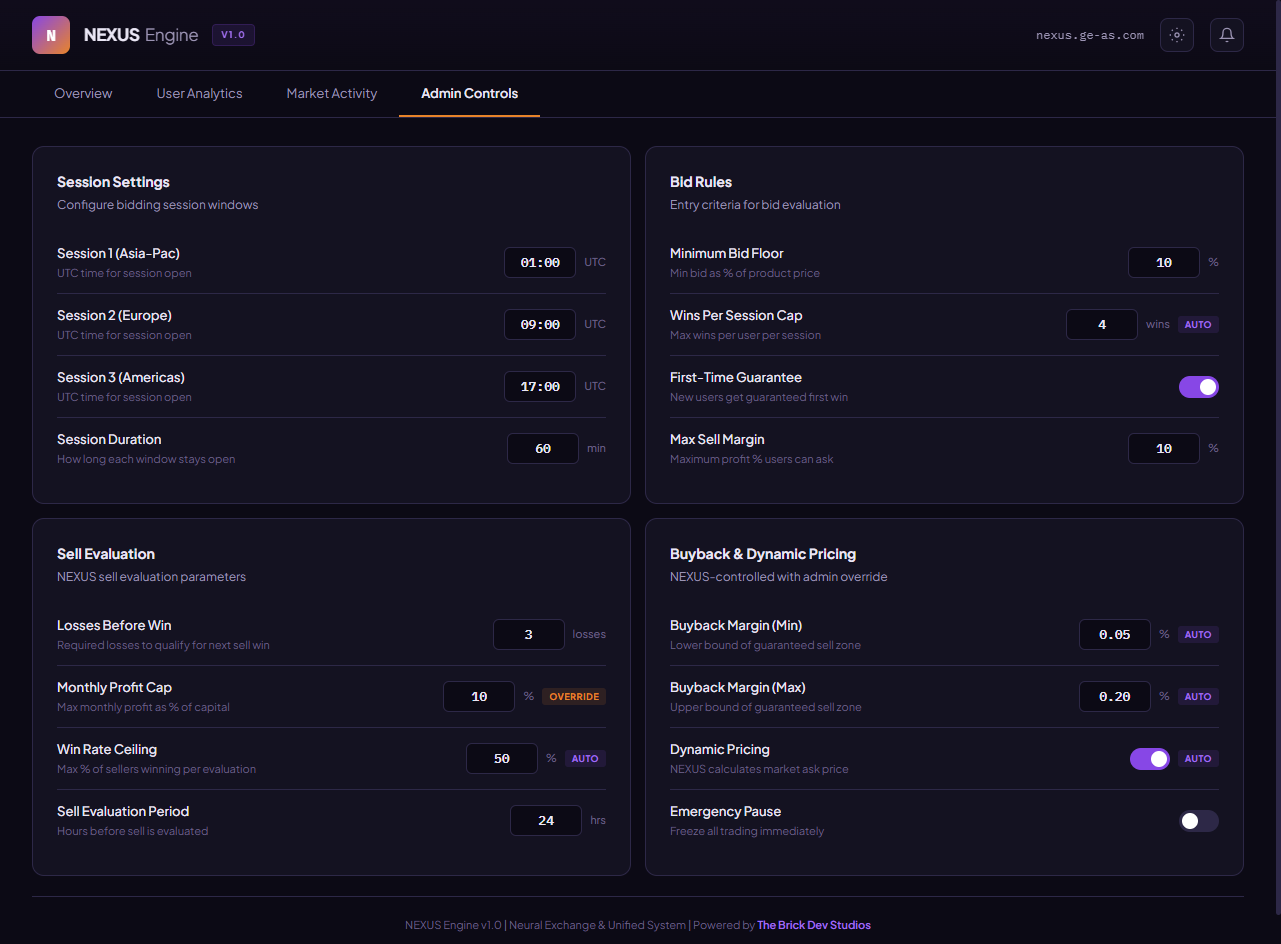
Task: Click the Session Duration minutes field
Action: [543, 449]
